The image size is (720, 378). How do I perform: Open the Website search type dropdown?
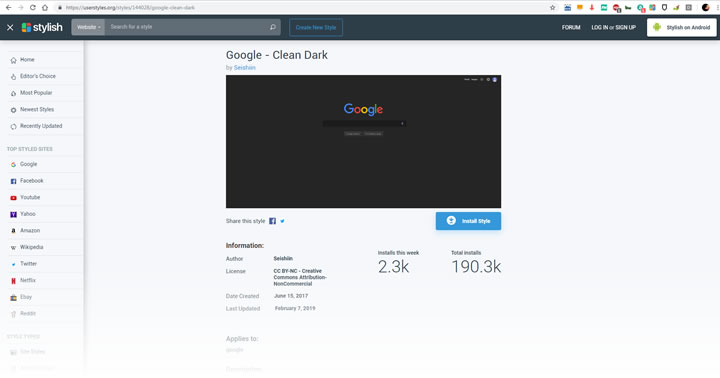[88, 27]
